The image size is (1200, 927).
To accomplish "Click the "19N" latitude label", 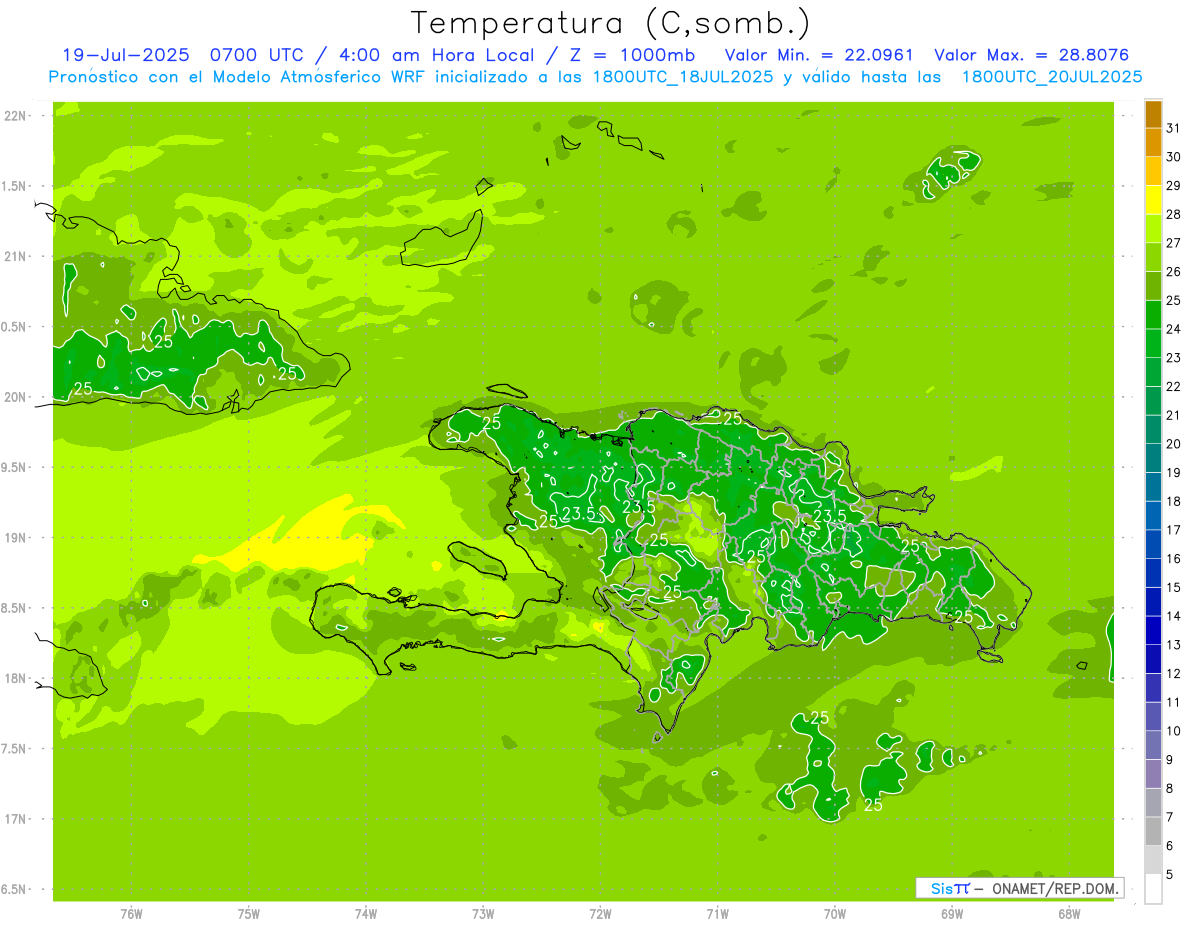I will point(16,538).
